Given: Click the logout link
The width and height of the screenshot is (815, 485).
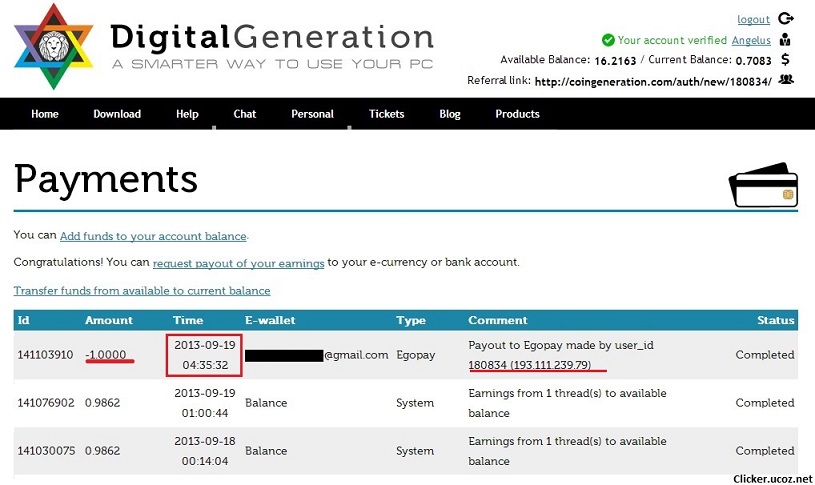Looking at the screenshot, I should 753,19.
